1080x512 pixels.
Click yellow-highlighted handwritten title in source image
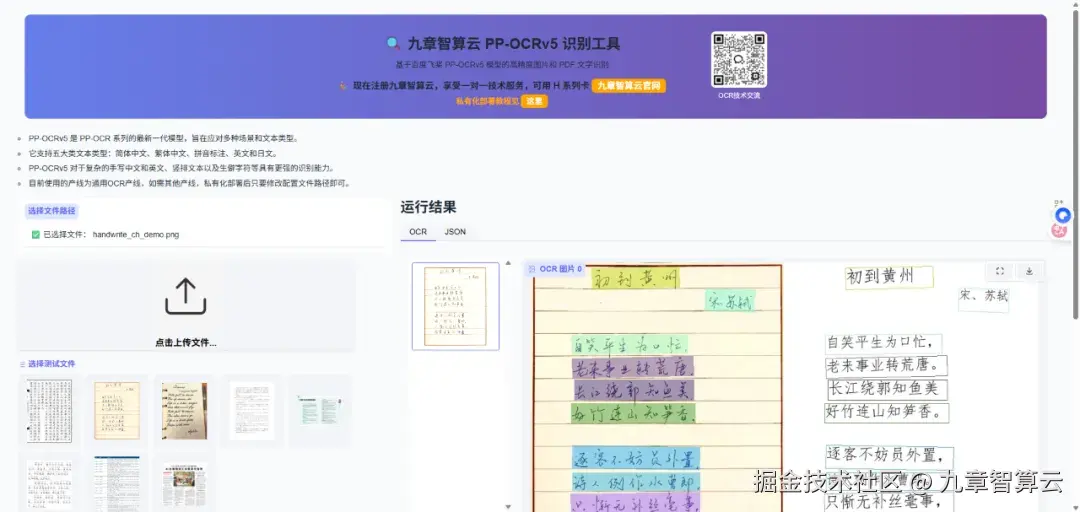[x=635, y=278]
